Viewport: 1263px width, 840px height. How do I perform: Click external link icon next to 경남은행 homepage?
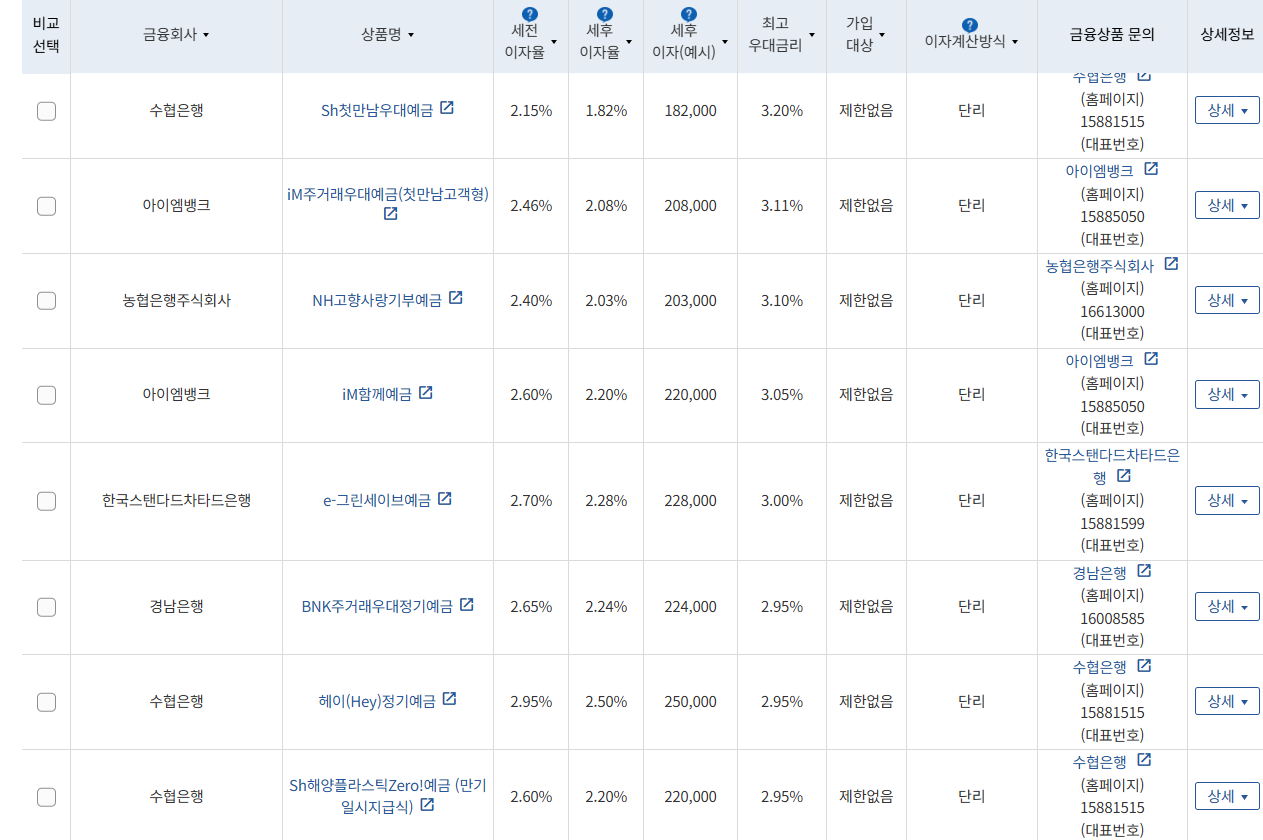[x=1143, y=571]
